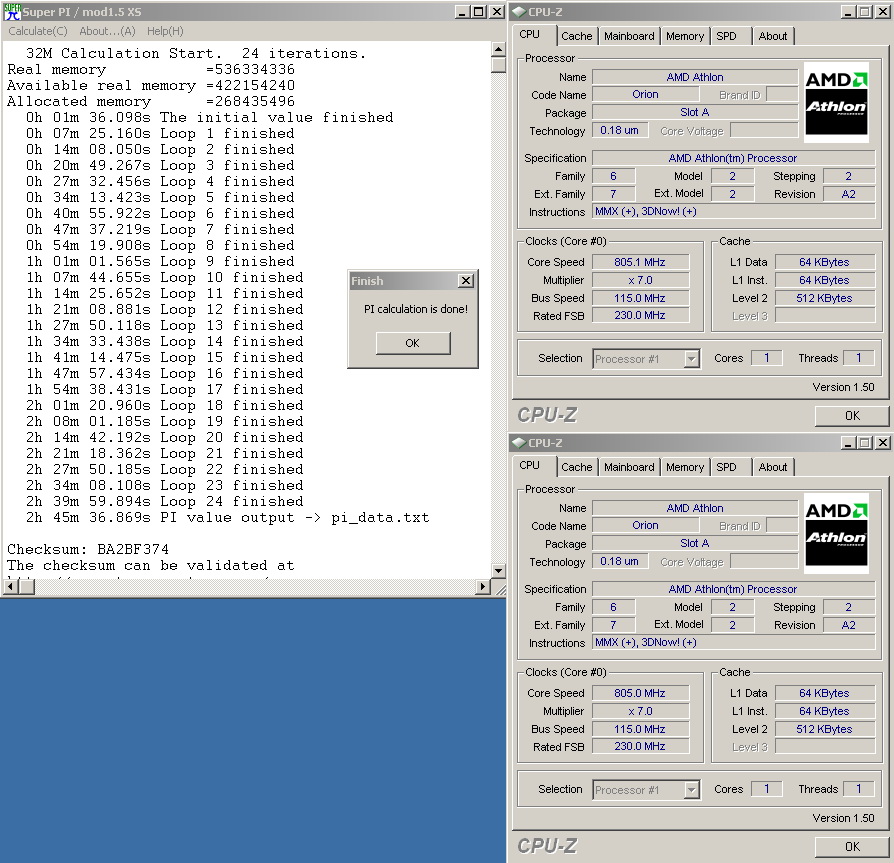Click the AMD Athlon logo in top CPU-Z
The width and height of the screenshot is (894, 863).
tap(836, 101)
